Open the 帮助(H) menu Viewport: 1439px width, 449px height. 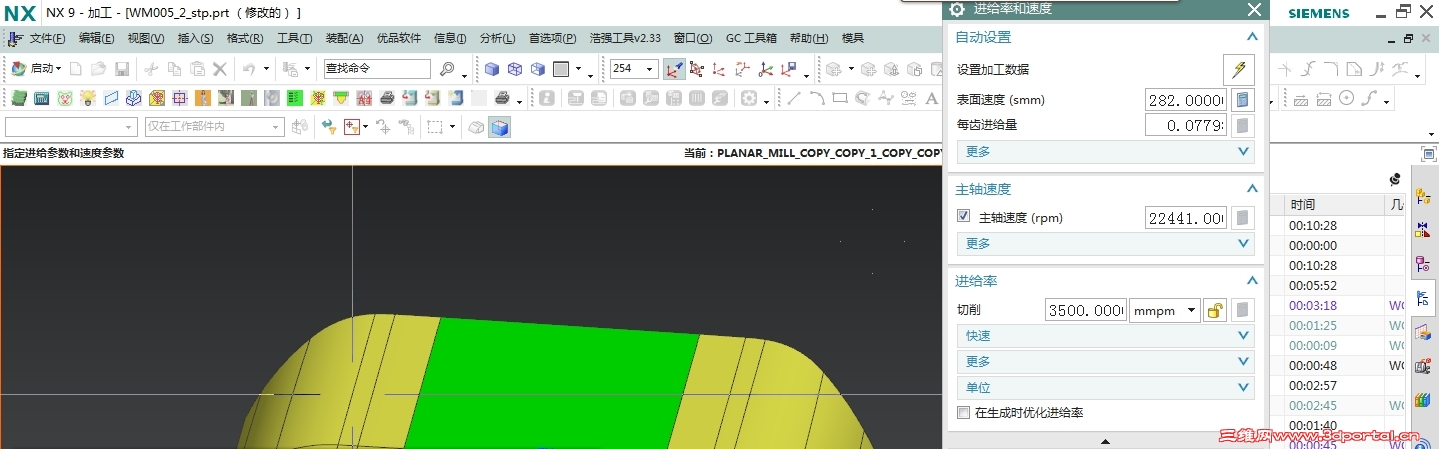[x=809, y=38]
